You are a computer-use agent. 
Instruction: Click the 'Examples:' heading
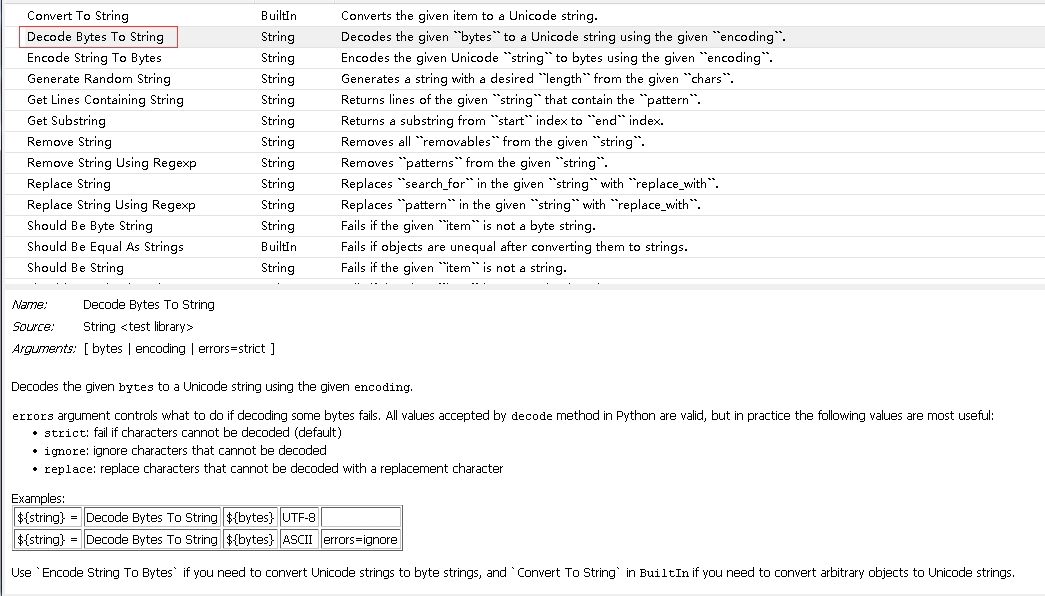click(x=38, y=499)
